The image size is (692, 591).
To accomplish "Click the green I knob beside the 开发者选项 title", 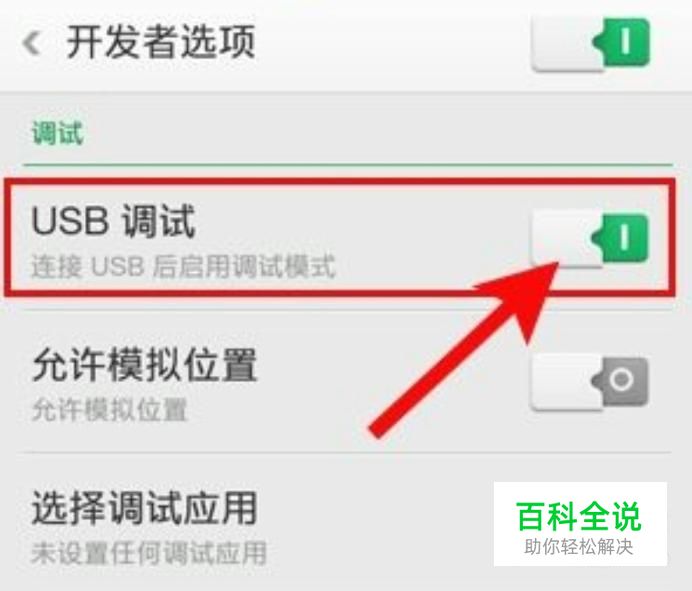I will [x=622, y=43].
